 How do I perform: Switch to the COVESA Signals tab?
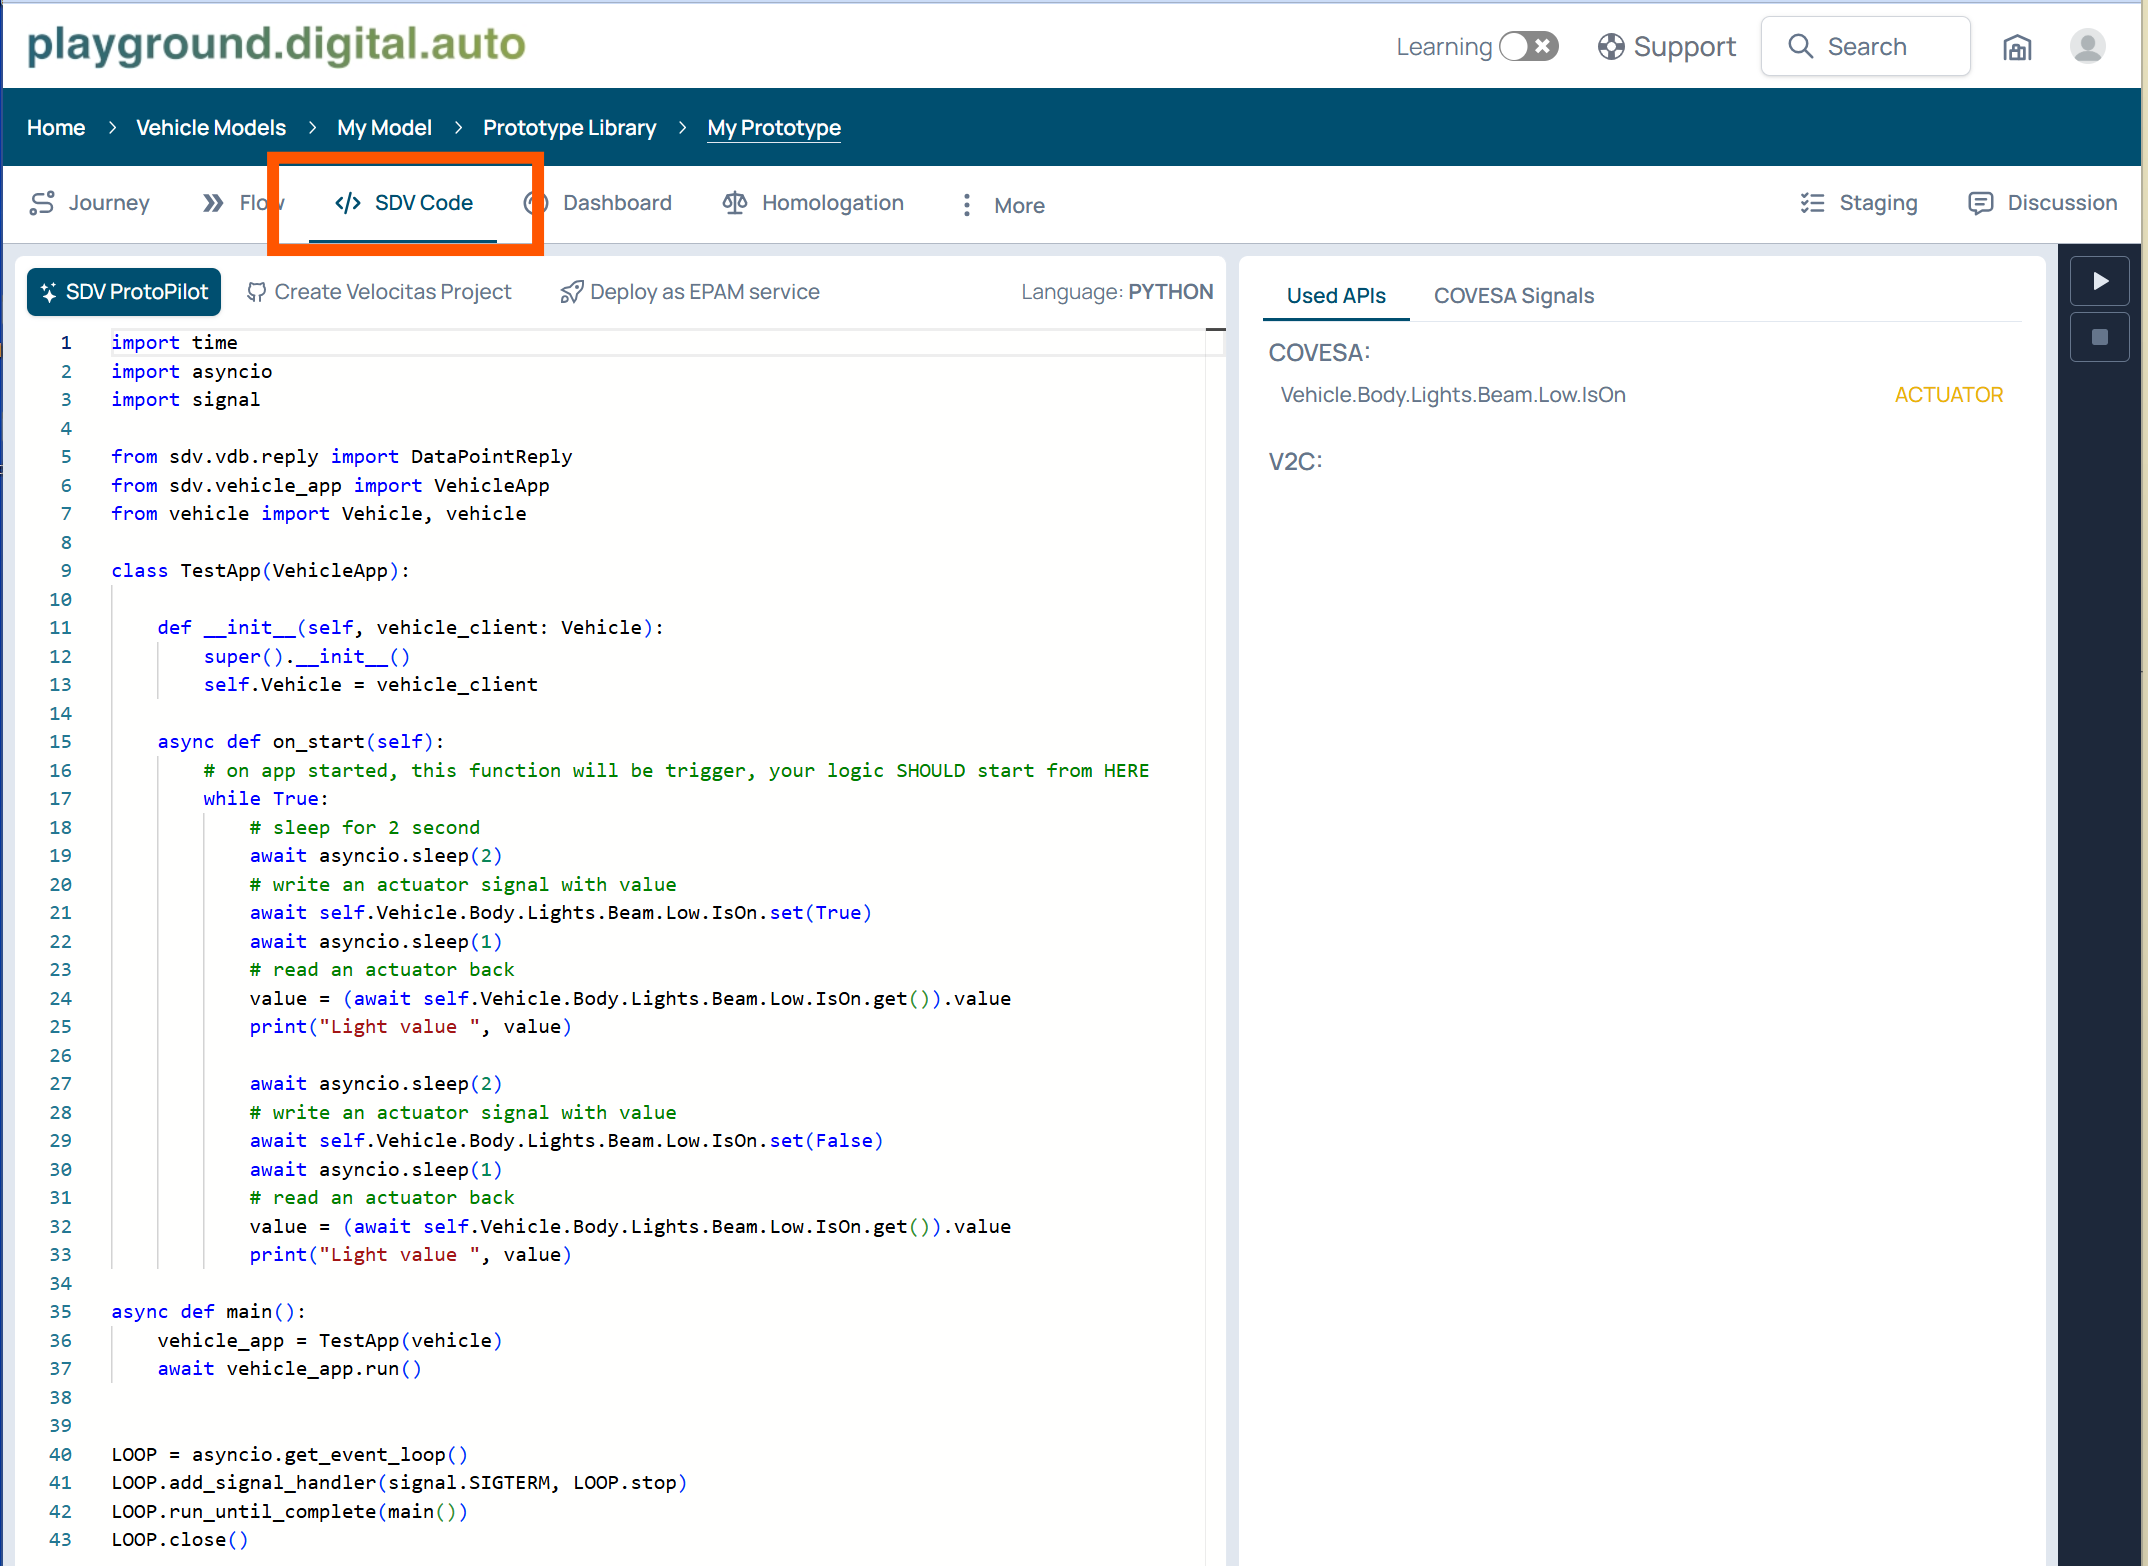click(1513, 296)
